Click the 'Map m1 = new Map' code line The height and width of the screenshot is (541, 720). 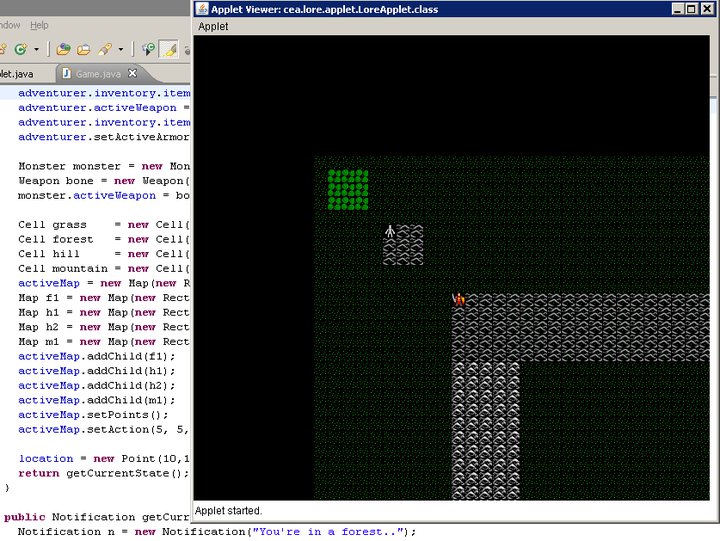(x=104, y=342)
